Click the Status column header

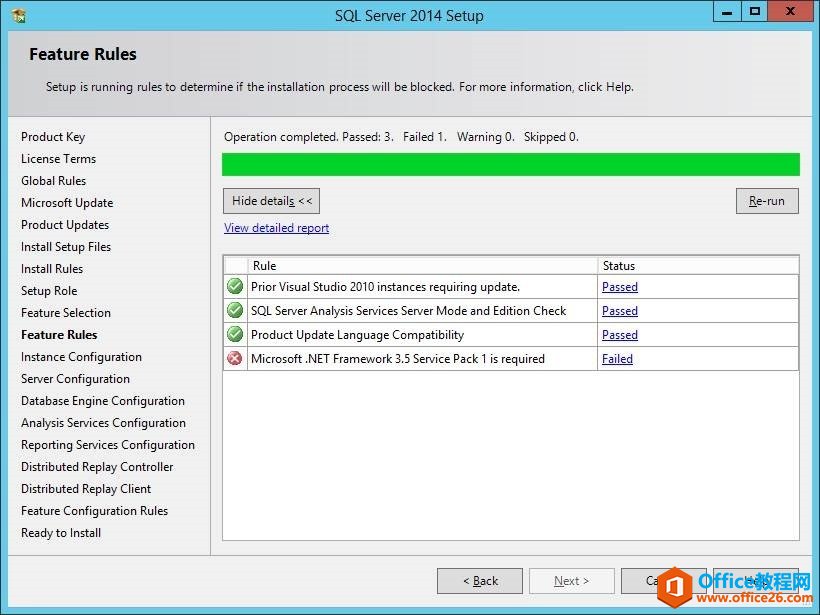[x=698, y=266]
